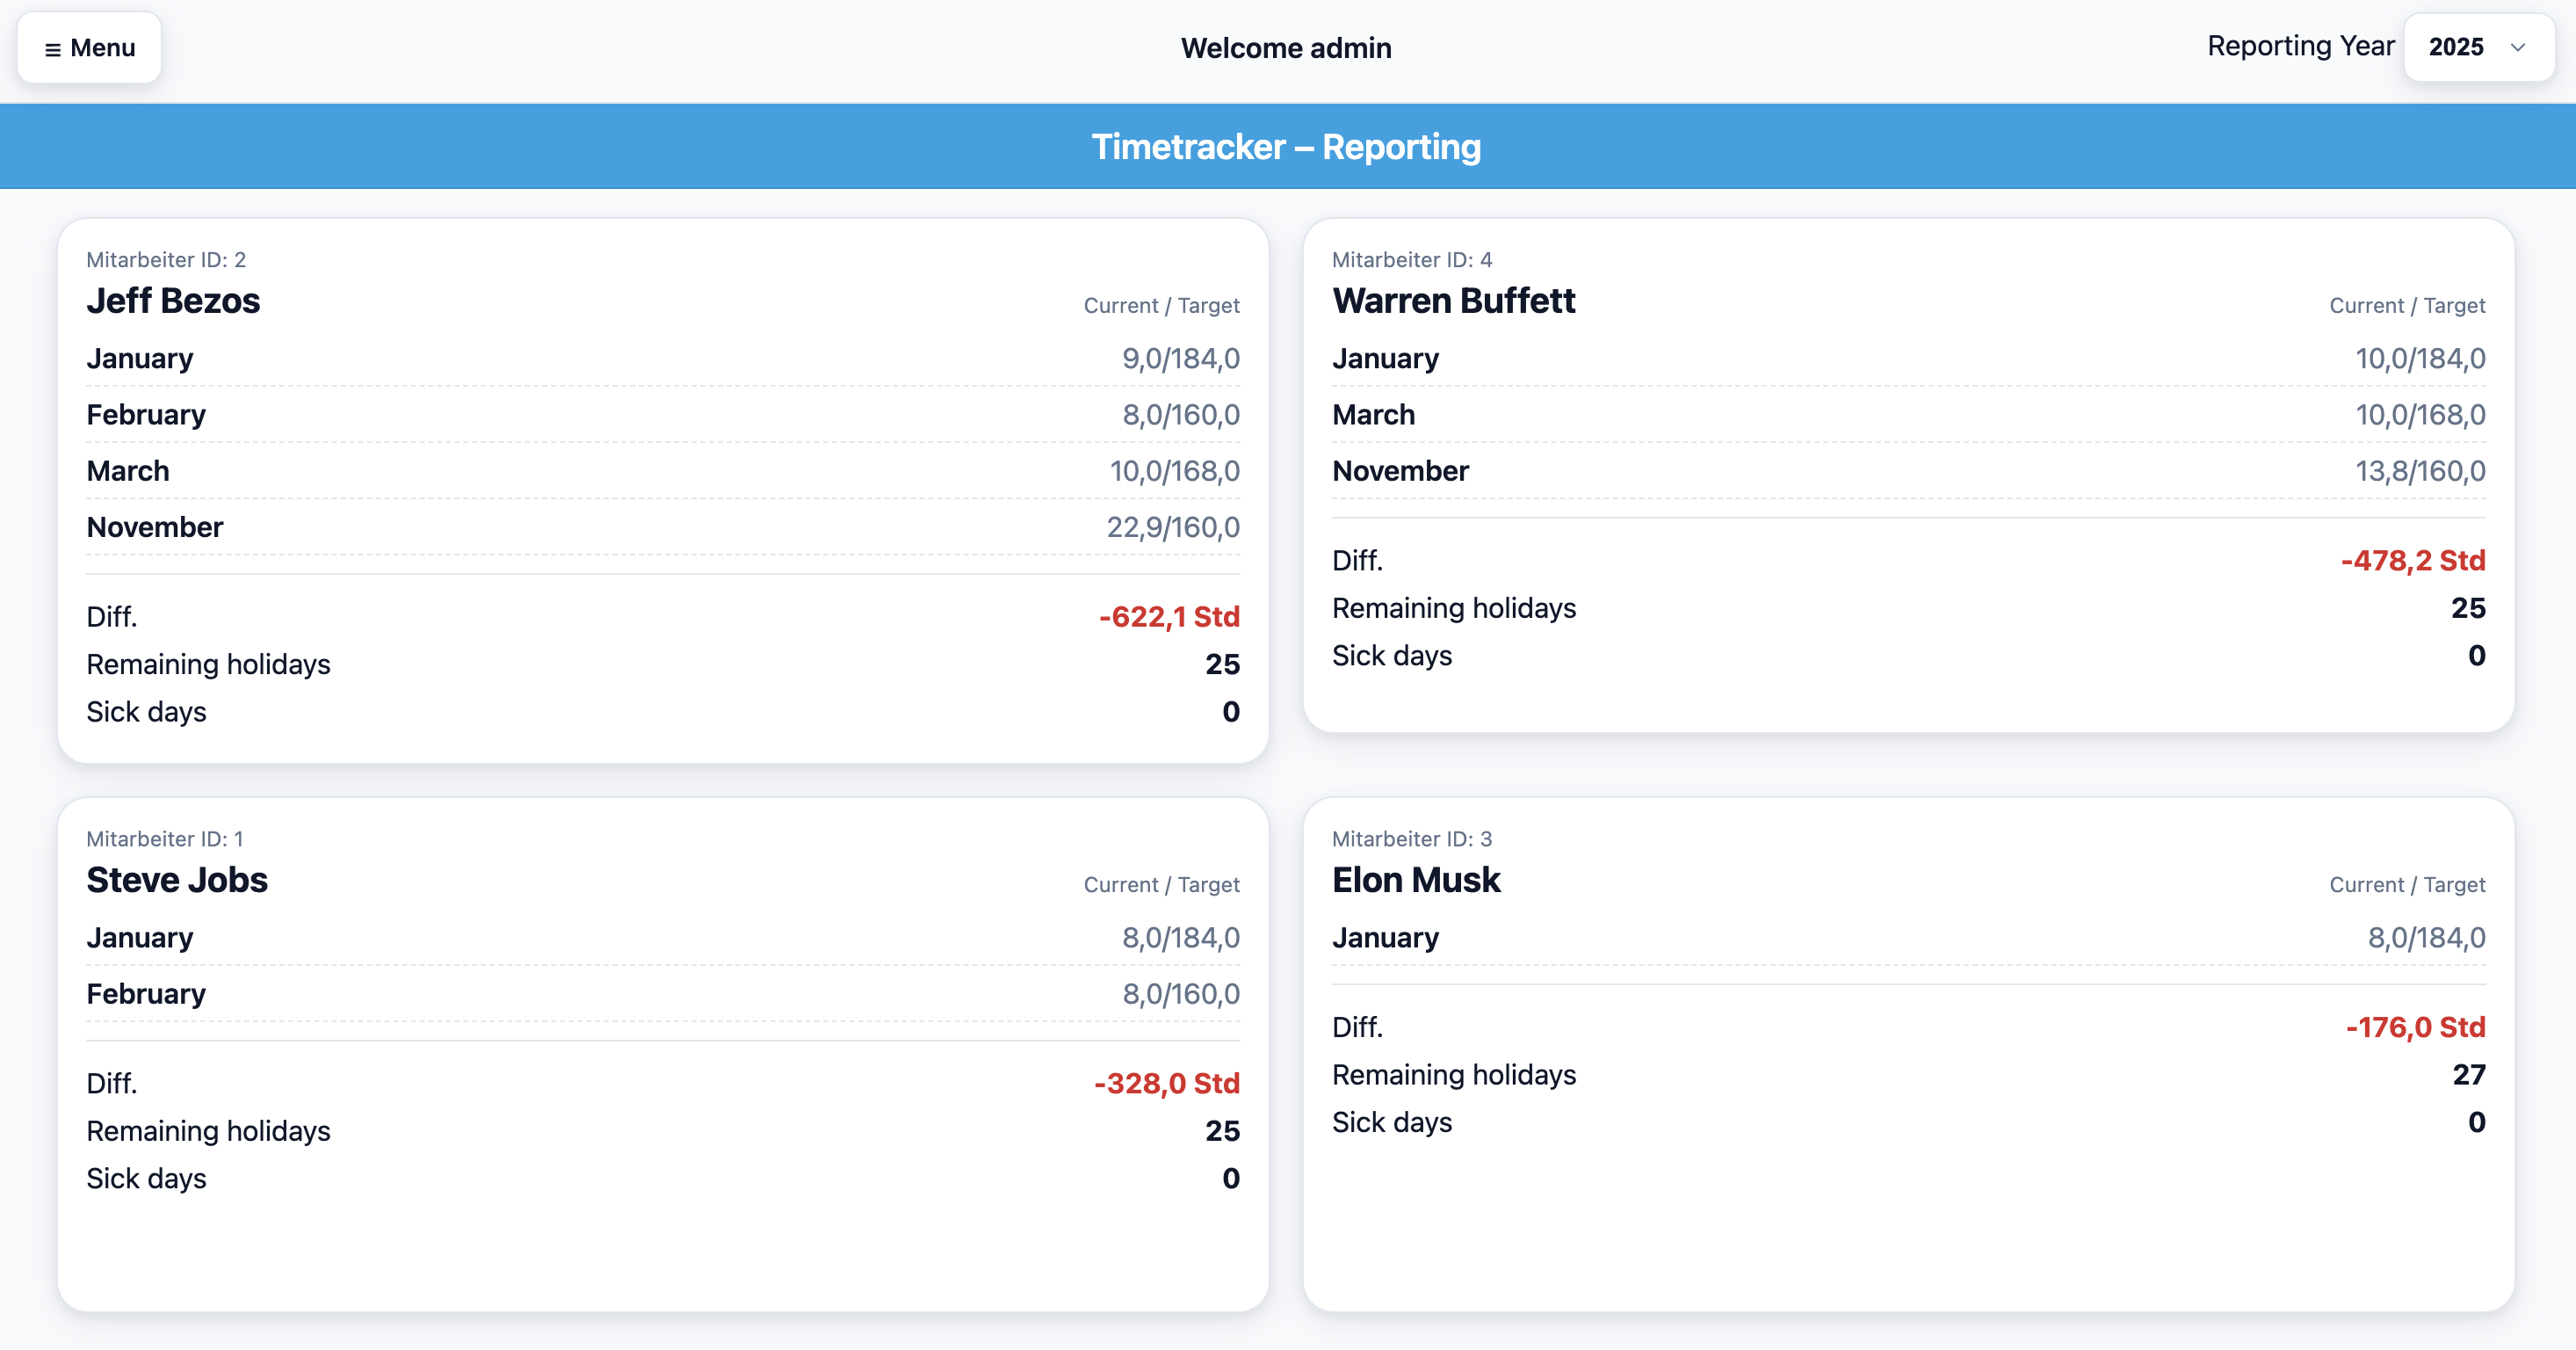This screenshot has height=1350, width=2576.
Task: Click the March month label in Warren Buffett card
Action: 1374,415
